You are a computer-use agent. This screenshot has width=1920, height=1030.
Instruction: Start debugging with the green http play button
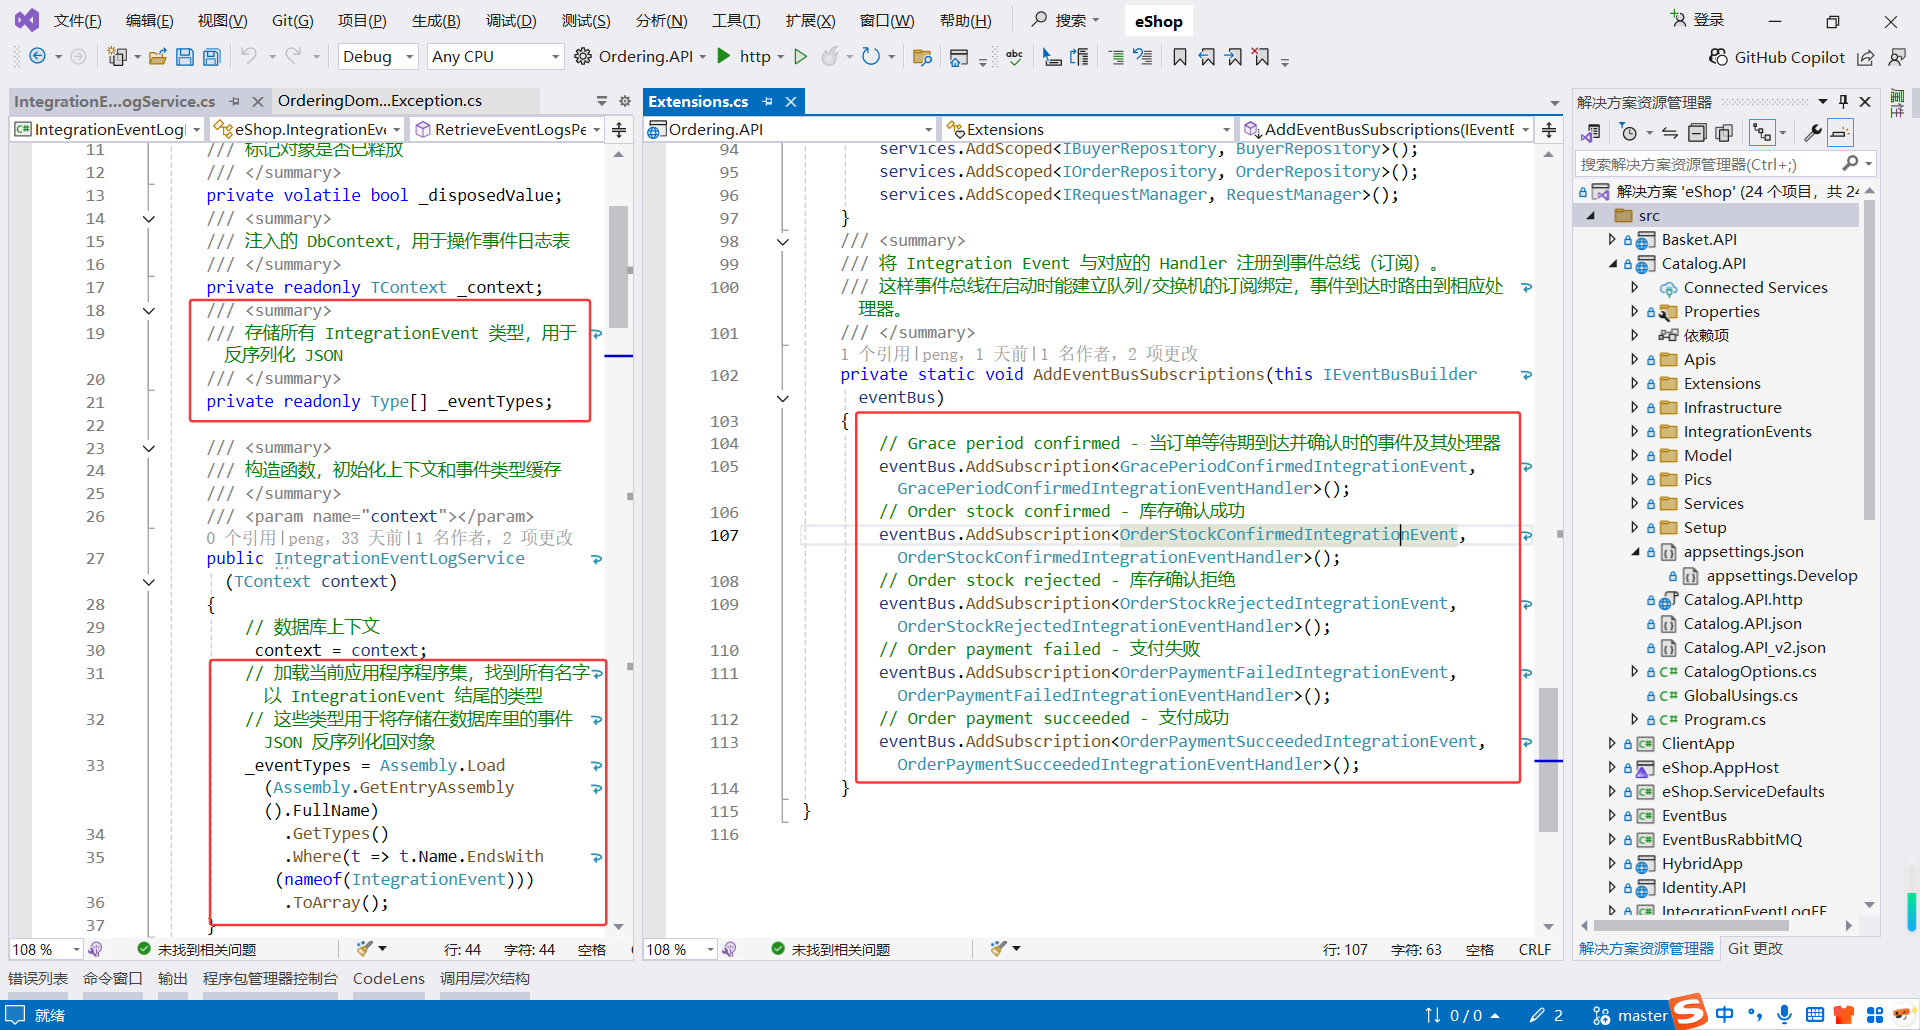725,56
